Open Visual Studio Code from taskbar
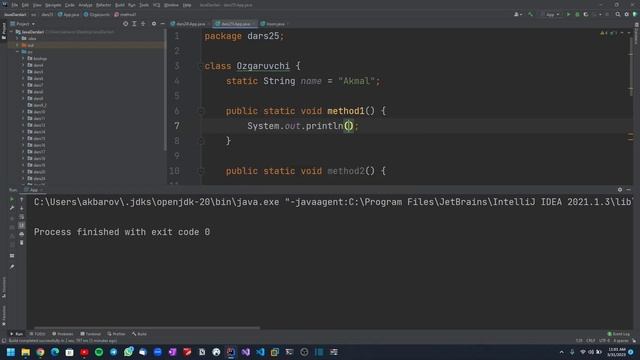Viewport: 640px width, 360px height. (260, 352)
